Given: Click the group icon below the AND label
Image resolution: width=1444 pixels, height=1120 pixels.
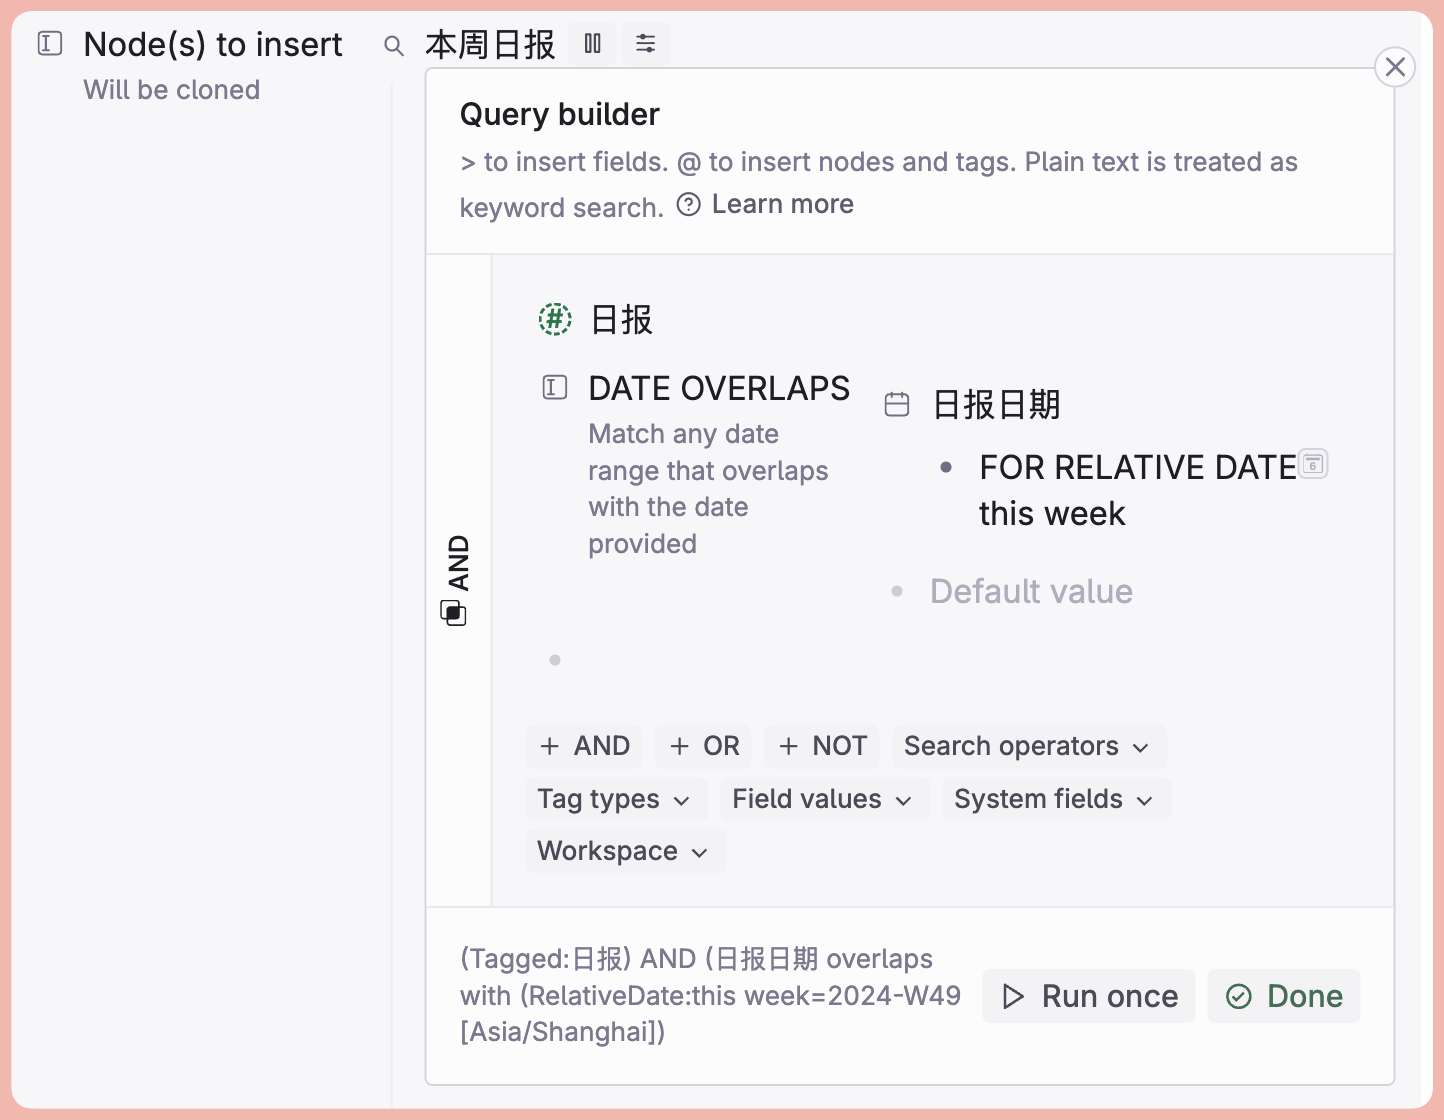Looking at the screenshot, I should [x=455, y=613].
